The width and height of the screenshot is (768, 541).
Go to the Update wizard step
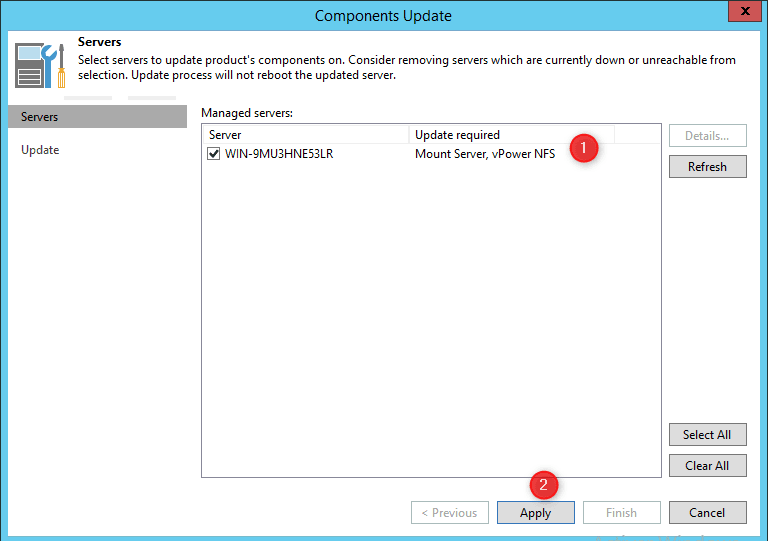click(x=40, y=150)
